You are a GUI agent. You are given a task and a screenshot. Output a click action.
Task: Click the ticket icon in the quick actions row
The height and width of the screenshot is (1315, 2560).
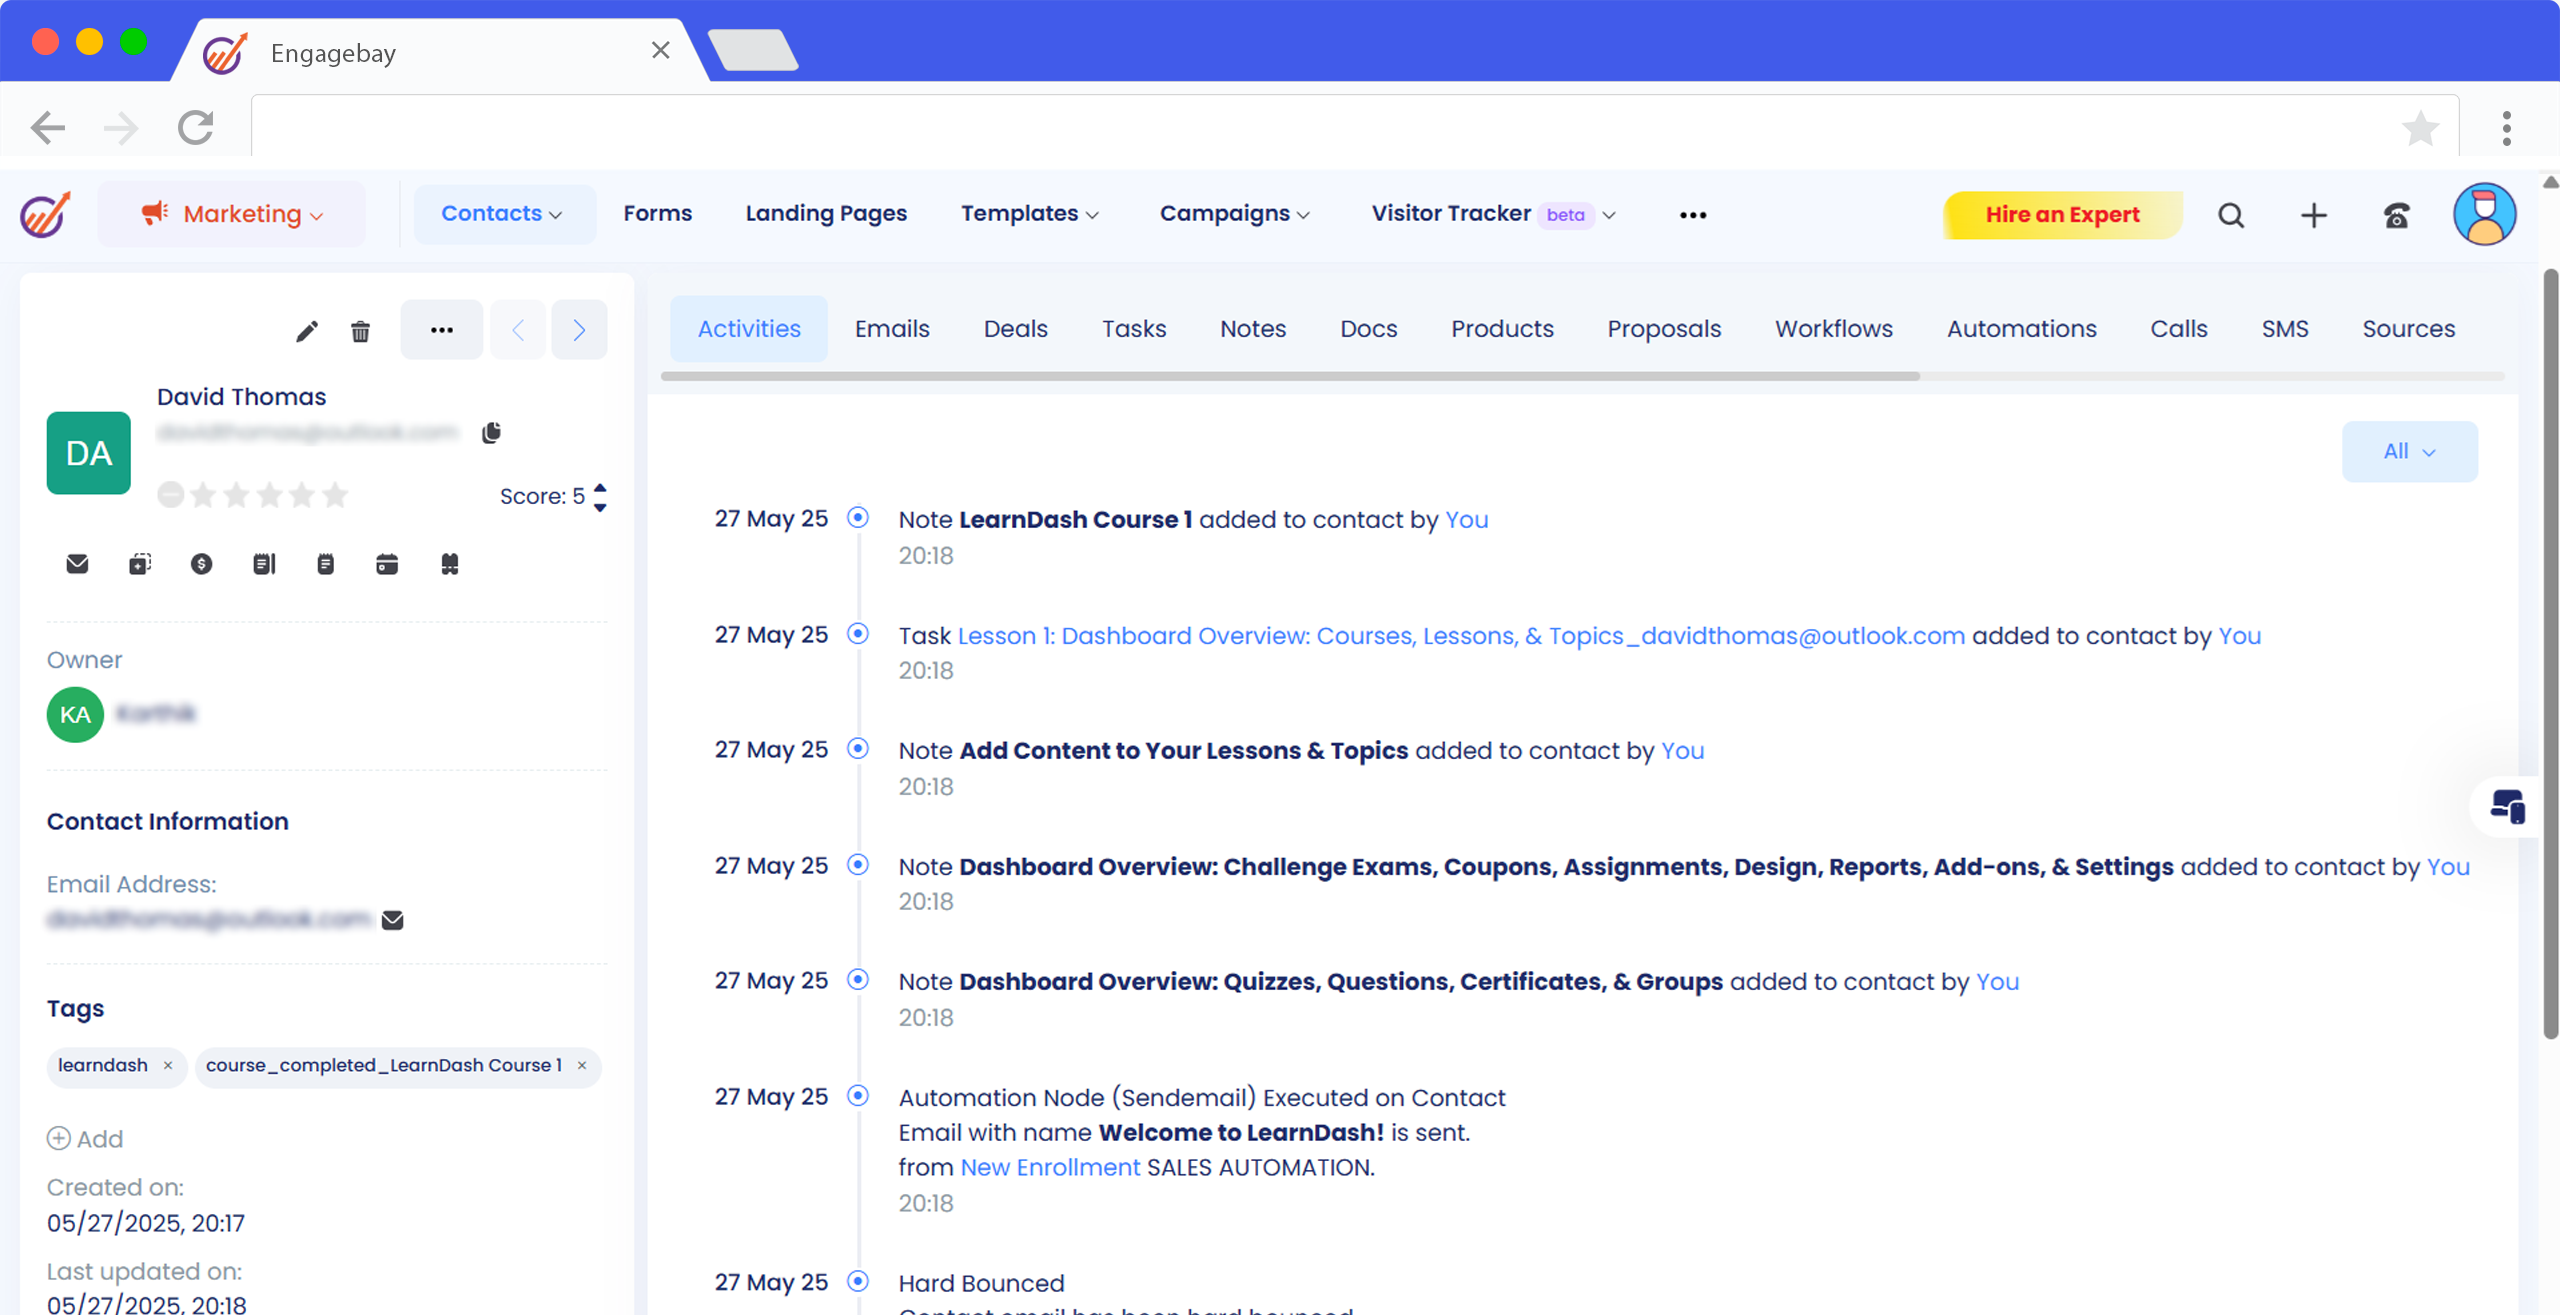coord(450,564)
